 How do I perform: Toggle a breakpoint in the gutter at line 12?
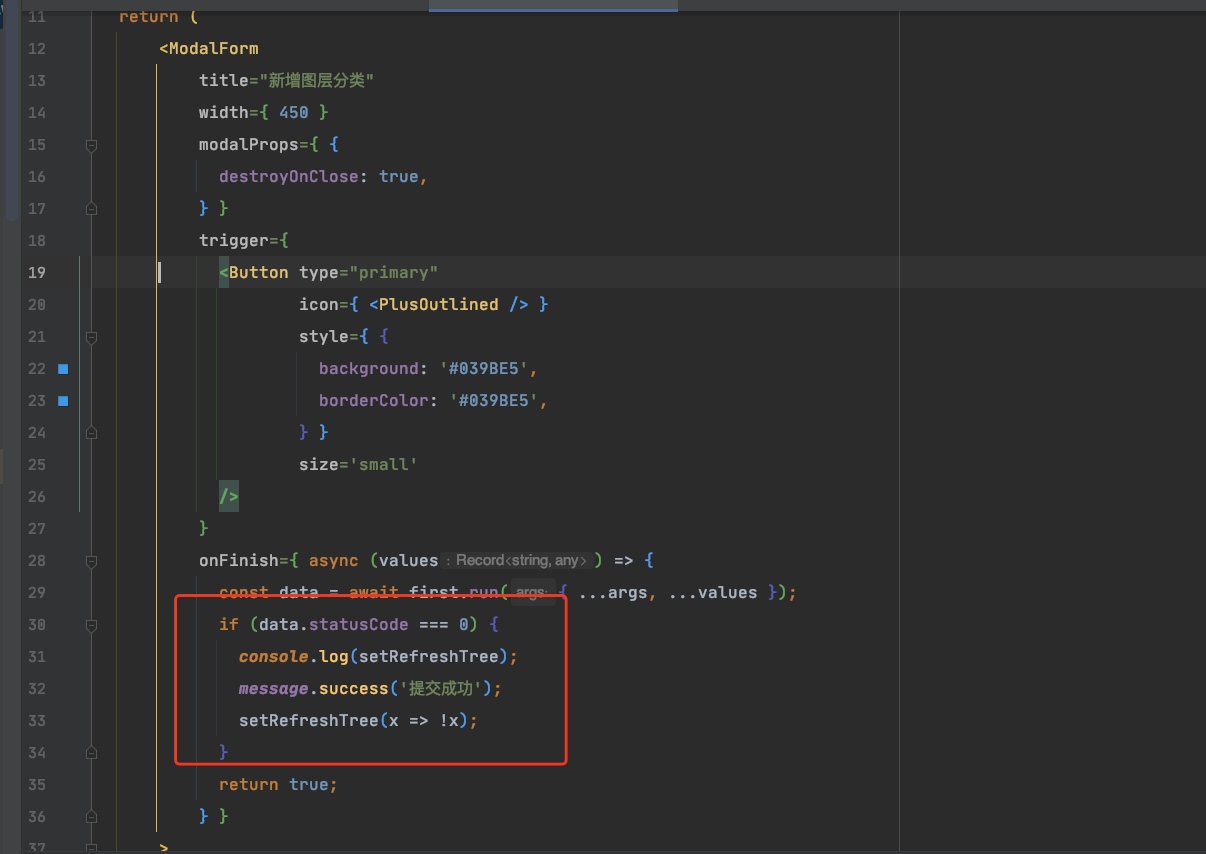(65, 48)
